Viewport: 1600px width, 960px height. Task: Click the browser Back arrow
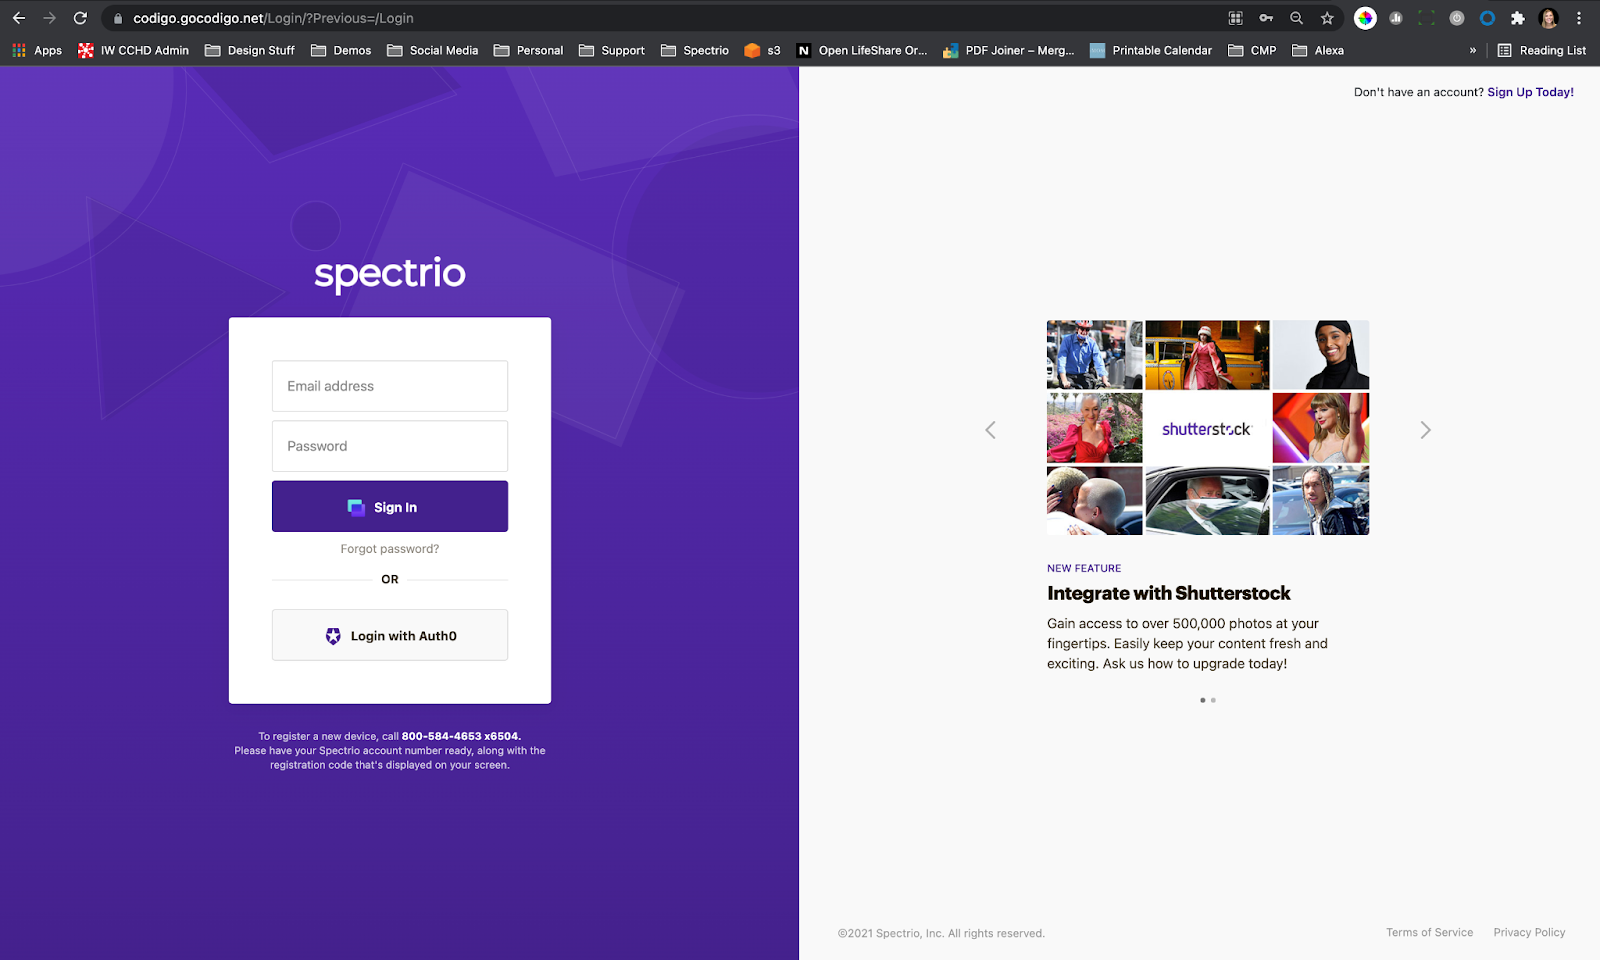point(19,18)
